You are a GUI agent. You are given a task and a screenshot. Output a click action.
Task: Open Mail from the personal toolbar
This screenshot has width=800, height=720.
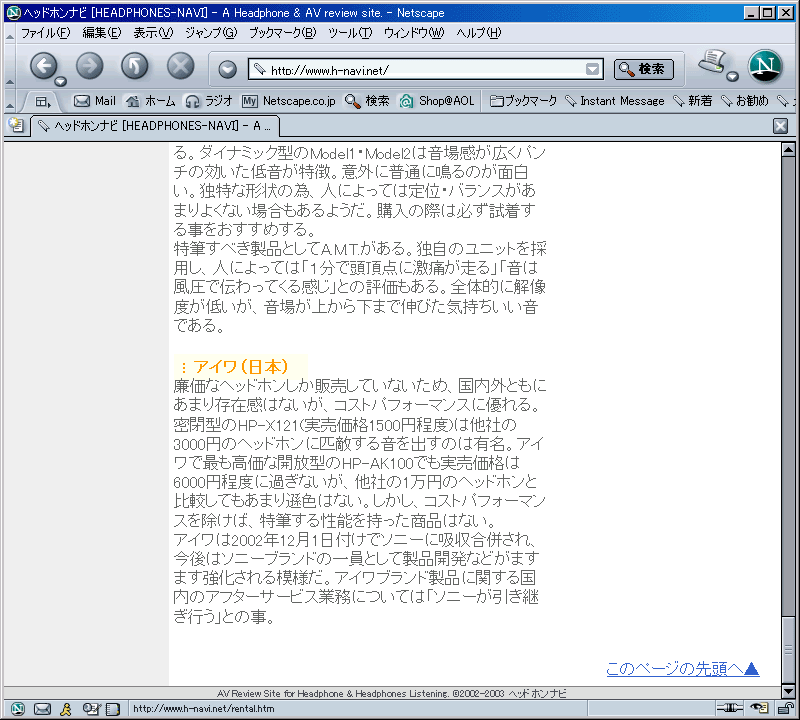pyautogui.click(x=95, y=101)
